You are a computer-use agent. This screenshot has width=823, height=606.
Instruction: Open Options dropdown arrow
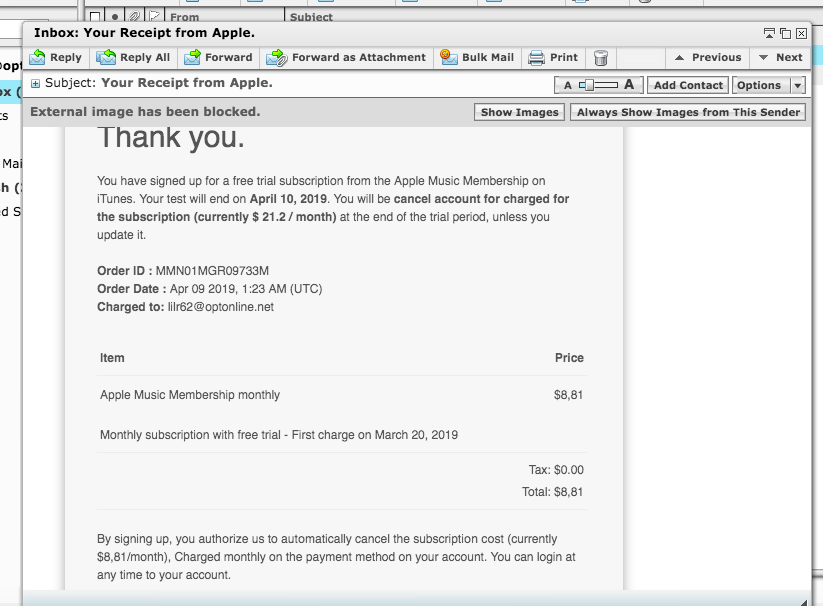click(798, 85)
